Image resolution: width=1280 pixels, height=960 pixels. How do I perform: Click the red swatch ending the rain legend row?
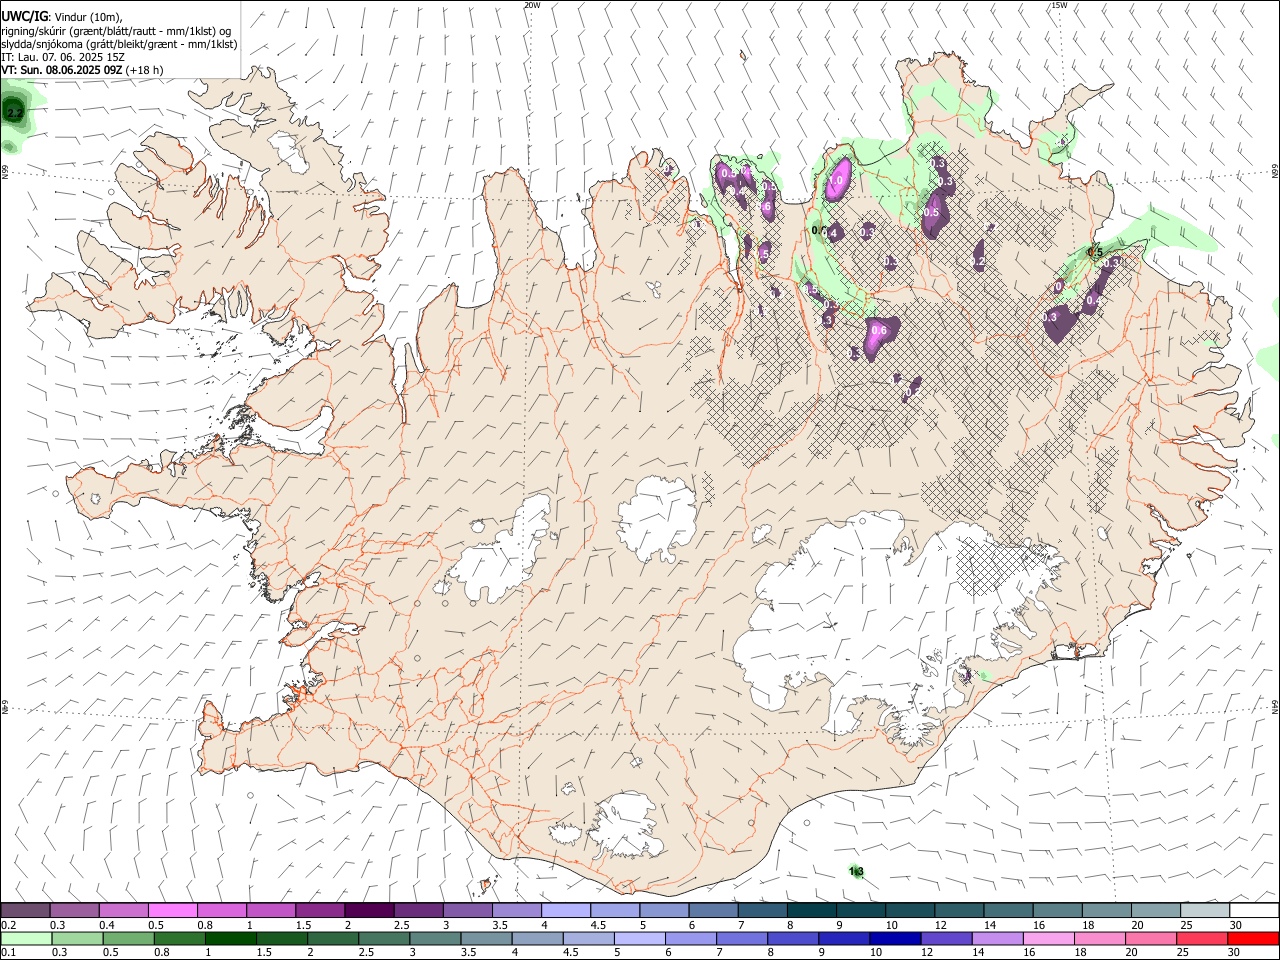coord(1252,939)
